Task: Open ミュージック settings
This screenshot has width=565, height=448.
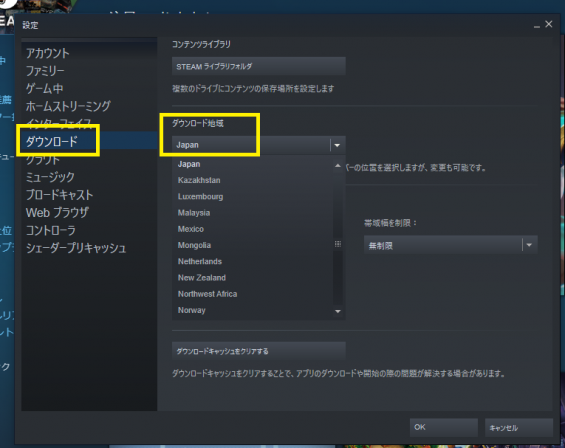Action: coord(50,177)
